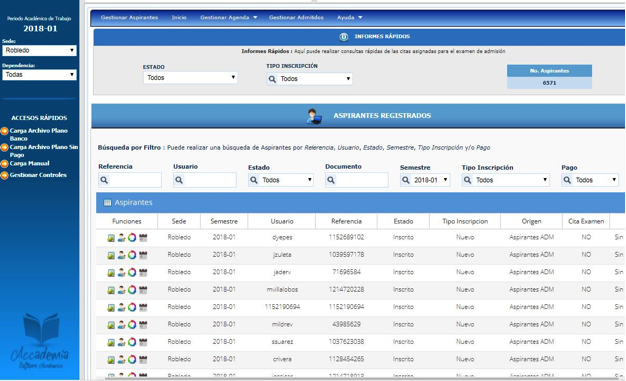Click person icon in mvillalobos row
The image size is (626, 381).
point(121,290)
